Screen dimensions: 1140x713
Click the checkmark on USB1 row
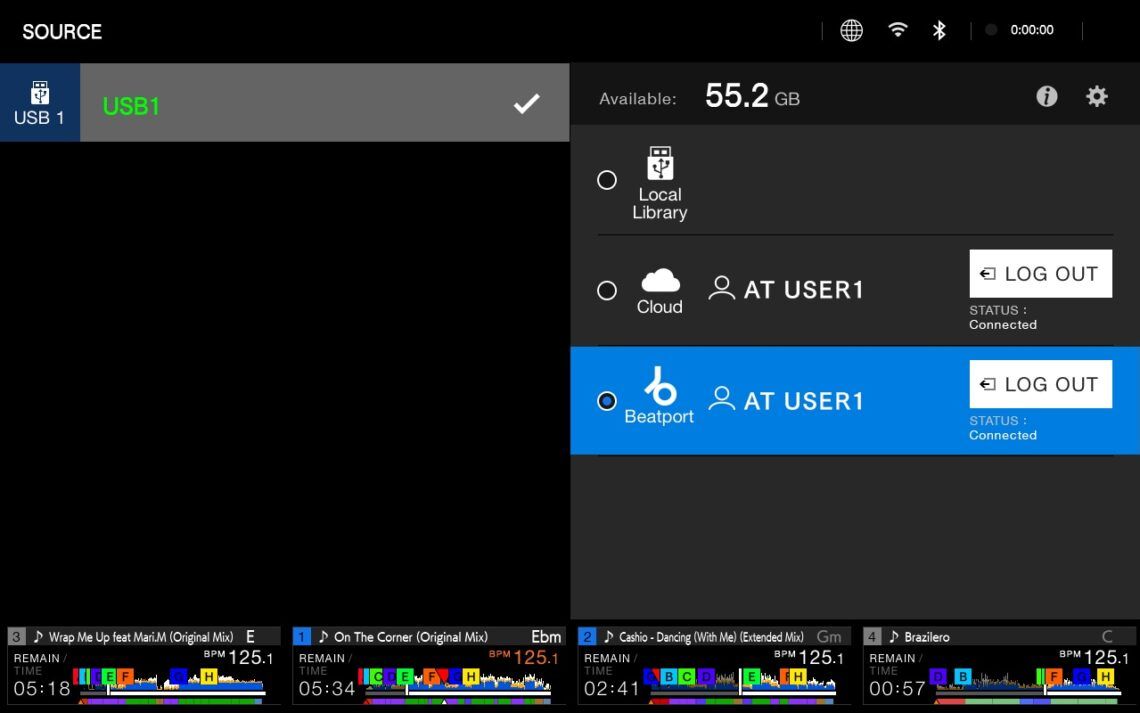click(x=526, y=104)
